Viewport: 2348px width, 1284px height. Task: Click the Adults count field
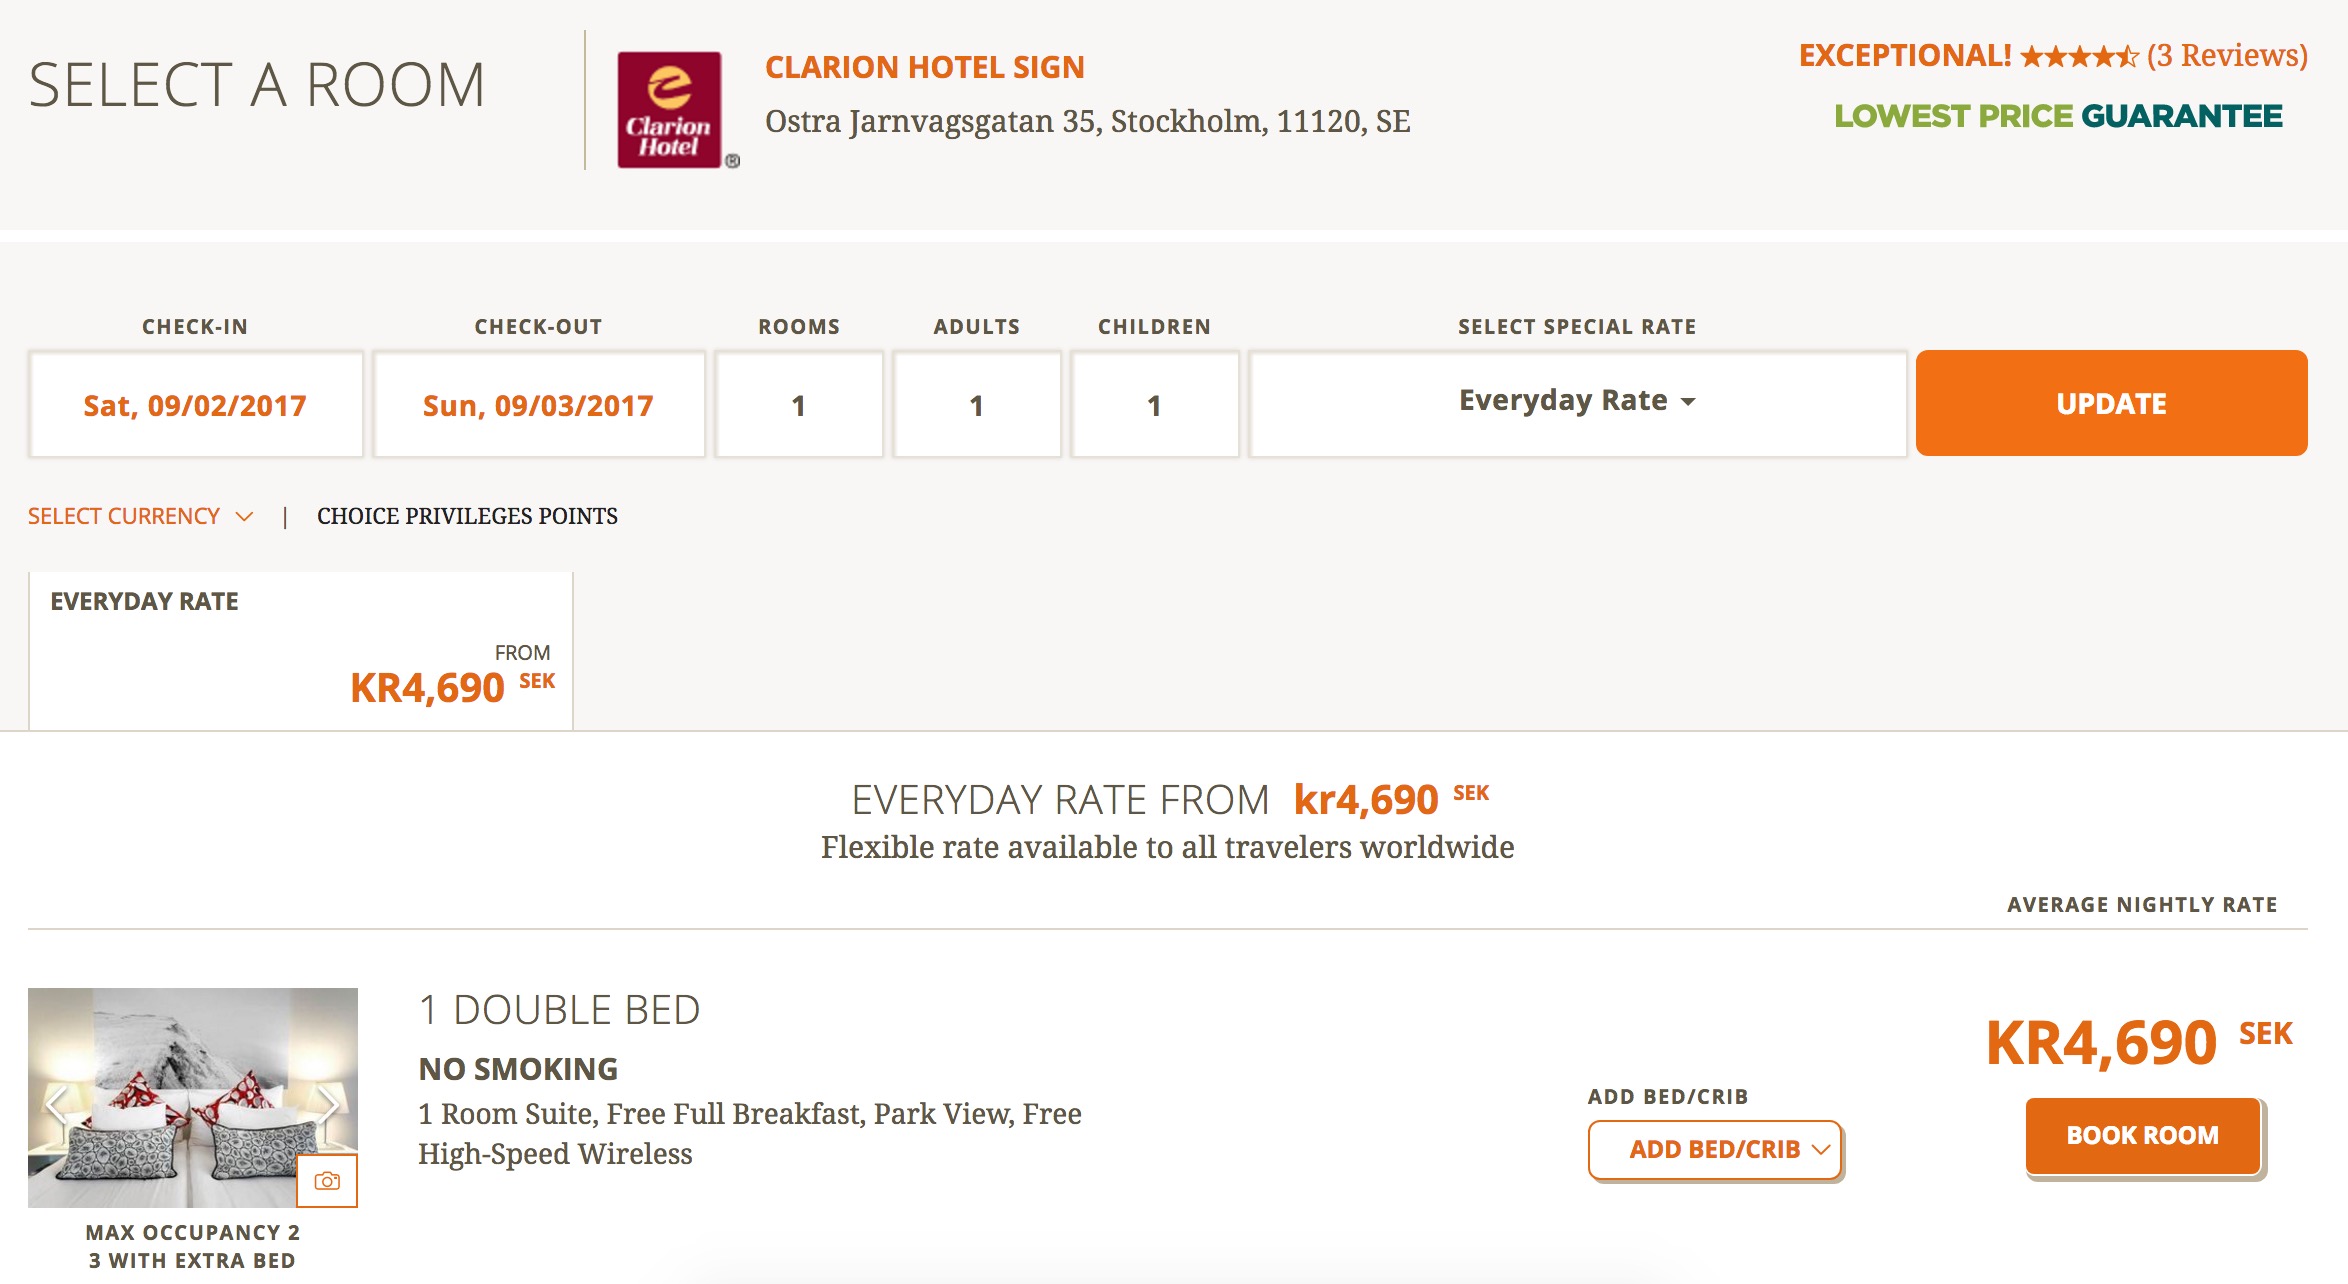click(977, 404)
